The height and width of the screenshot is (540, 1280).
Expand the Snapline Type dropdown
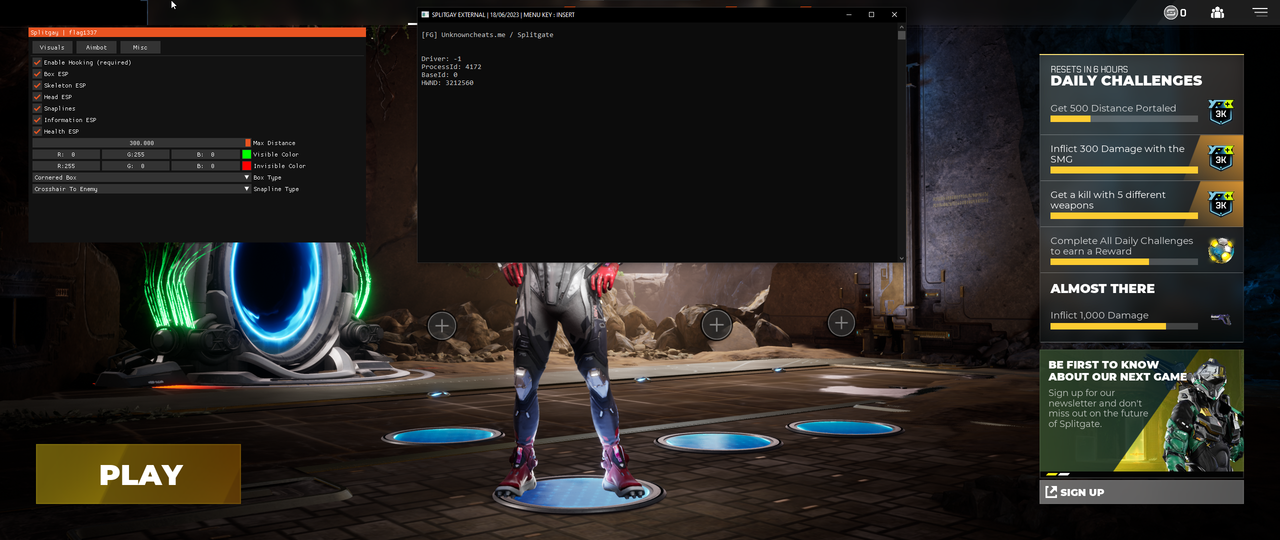pos(142,189)
